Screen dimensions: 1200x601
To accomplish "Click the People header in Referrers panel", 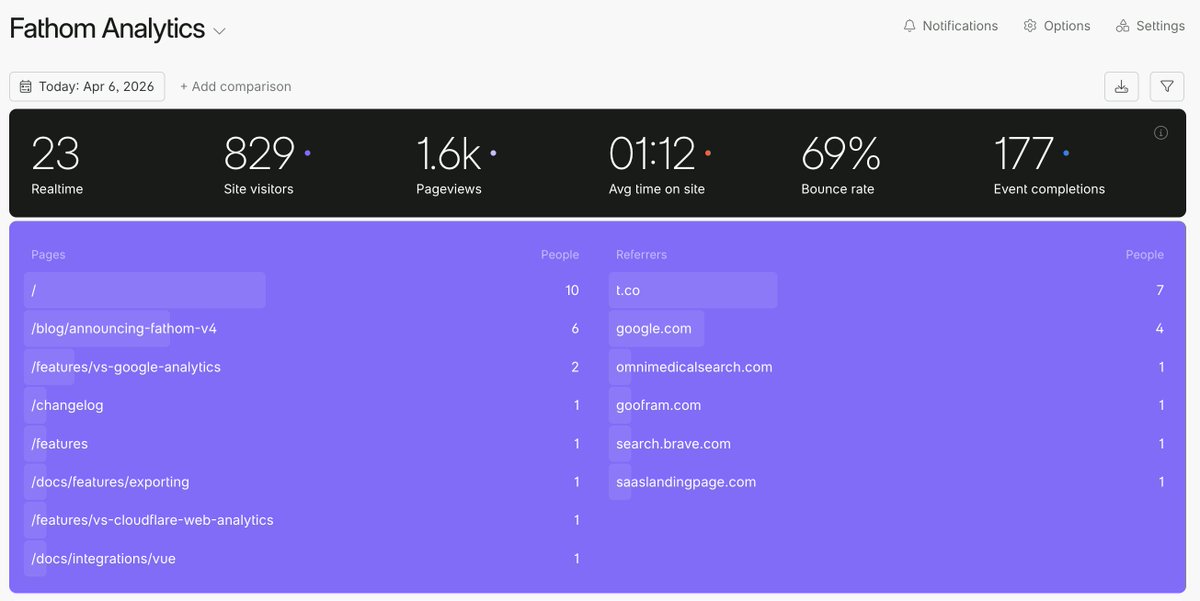I will 1145,255.
